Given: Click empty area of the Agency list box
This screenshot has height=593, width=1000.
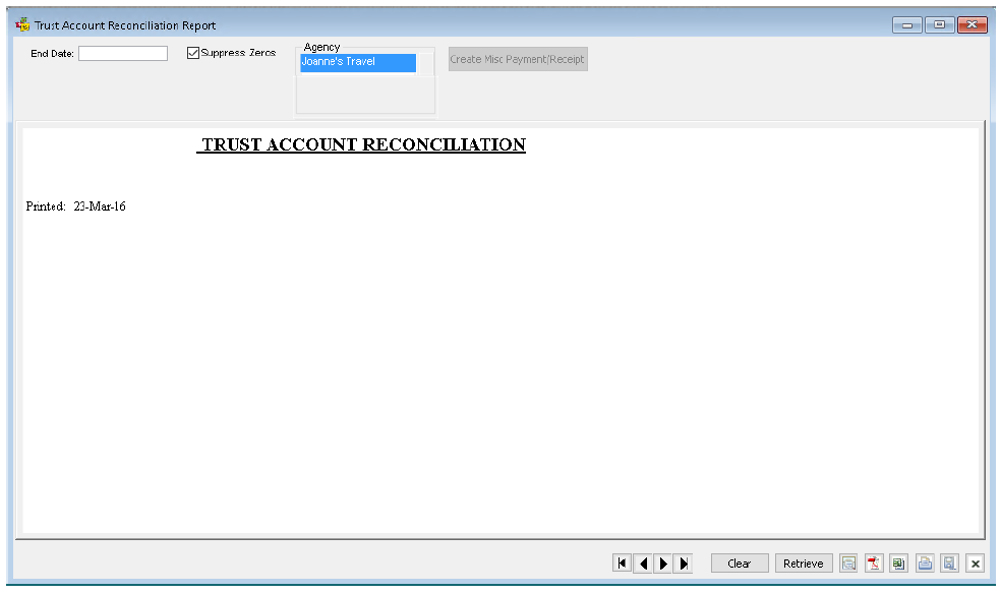Looking at the screenshot, I should 365,95.
